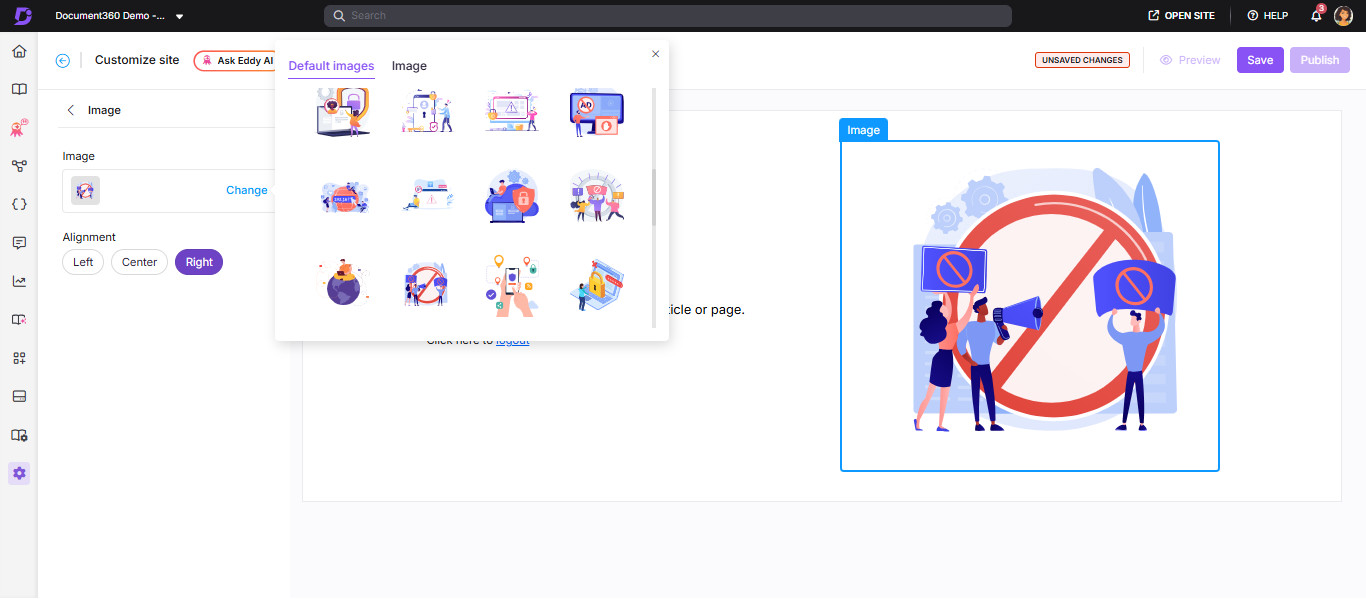Select the large prohibition illustration on canvas
Screen dimensions: 1366x599
click(1030, 306)
